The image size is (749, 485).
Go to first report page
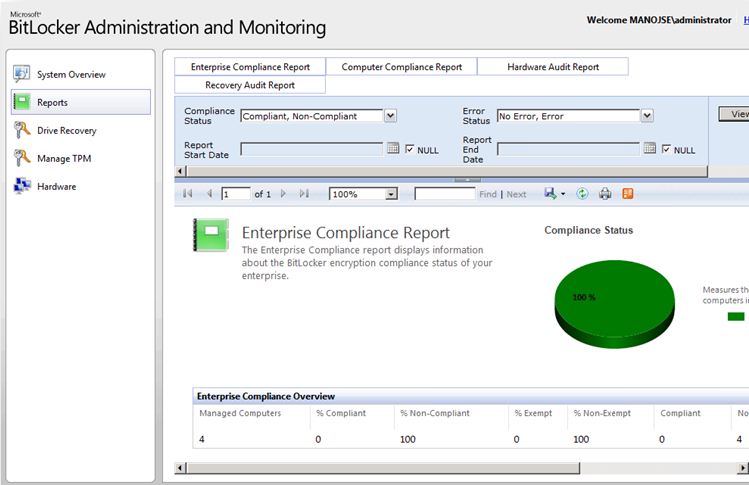coord(188,194)
